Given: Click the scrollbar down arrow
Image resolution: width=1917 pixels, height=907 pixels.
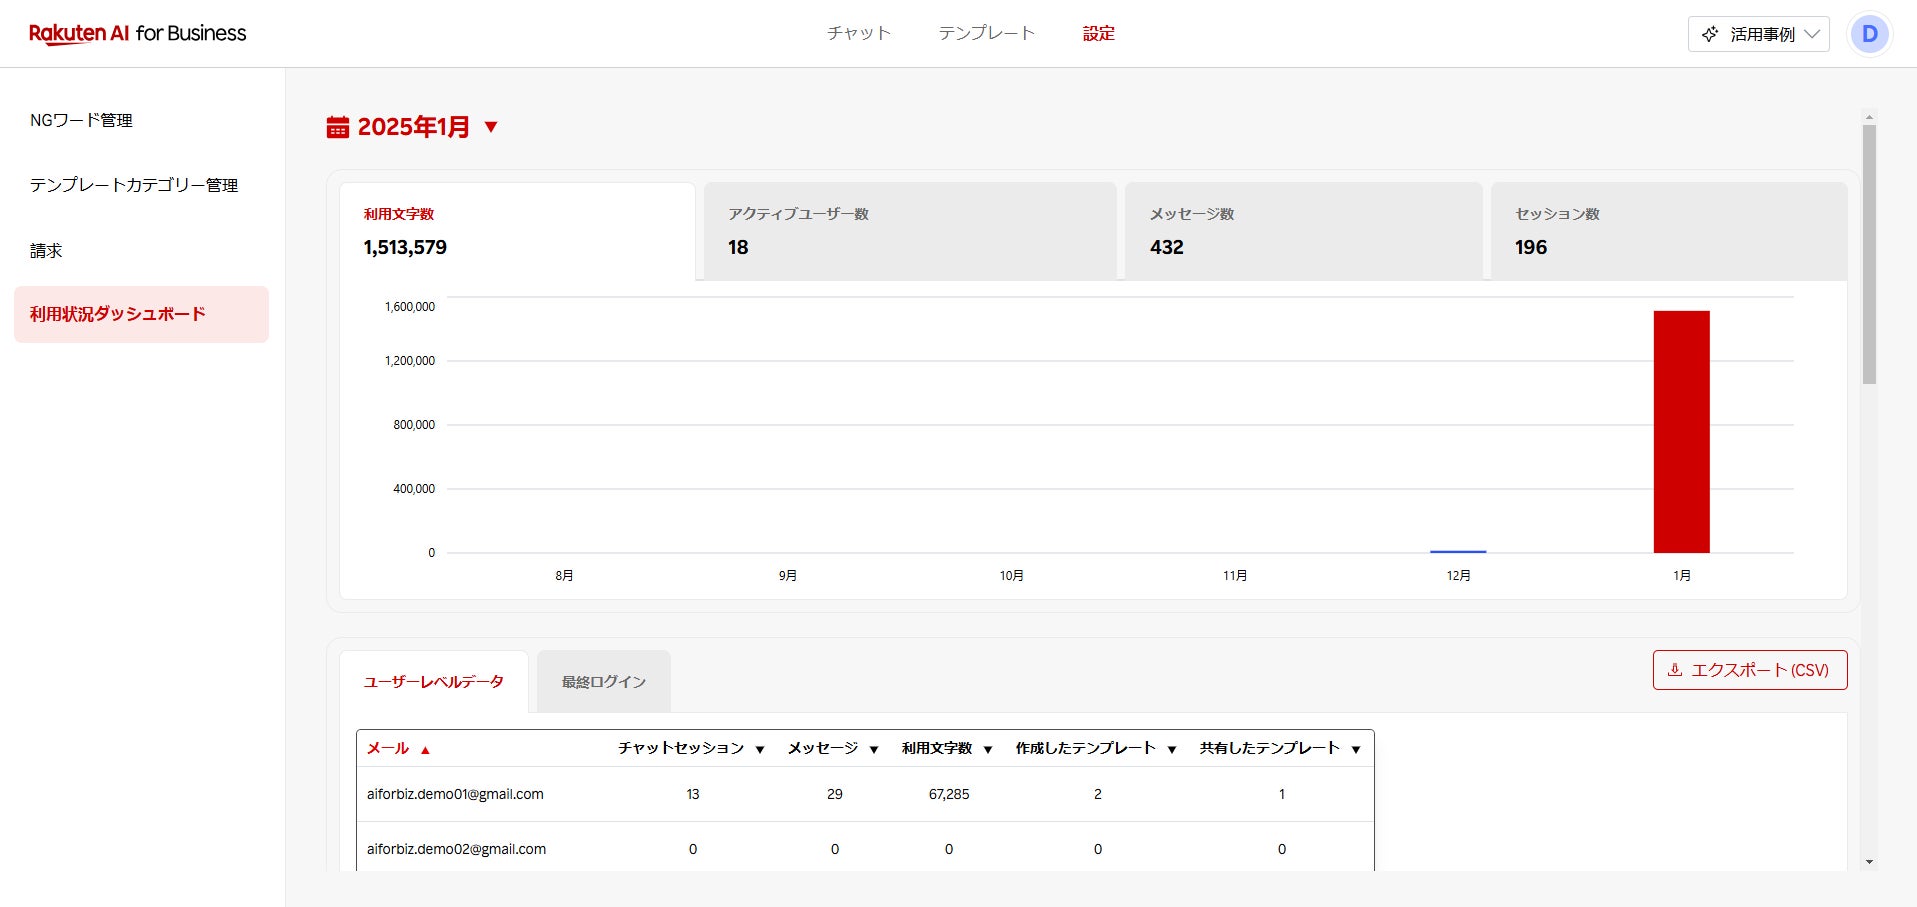Looking at the screenshot, I should [1869, 862].
